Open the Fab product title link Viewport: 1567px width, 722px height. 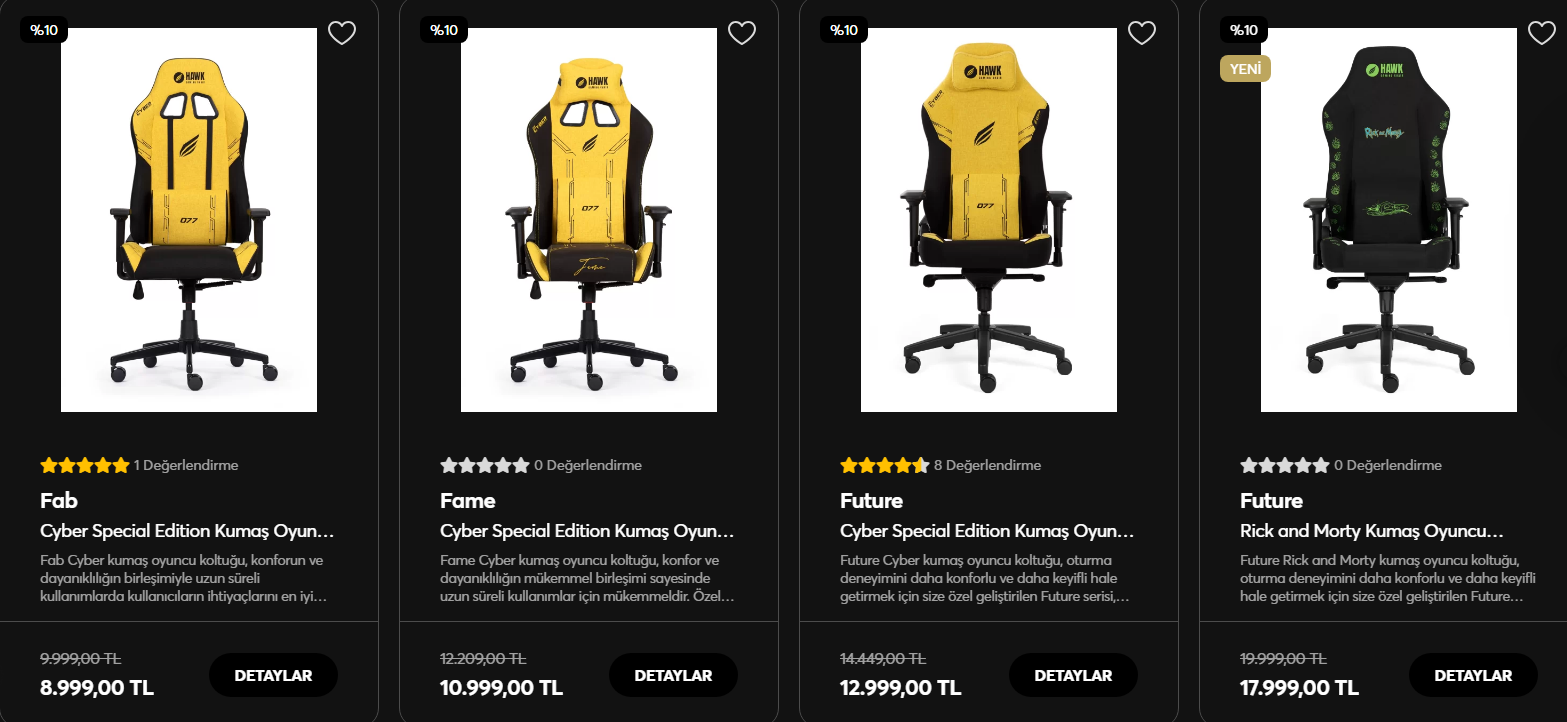tap(59, 500)
